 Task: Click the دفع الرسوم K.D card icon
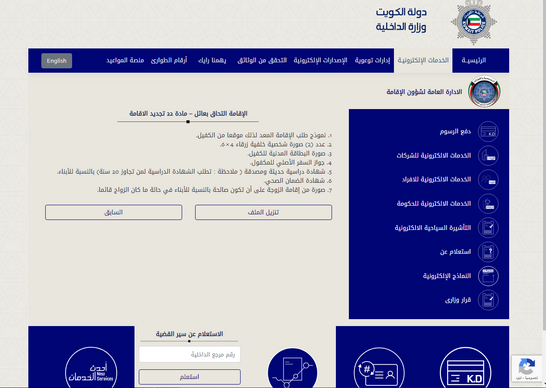tap(488, 132)
